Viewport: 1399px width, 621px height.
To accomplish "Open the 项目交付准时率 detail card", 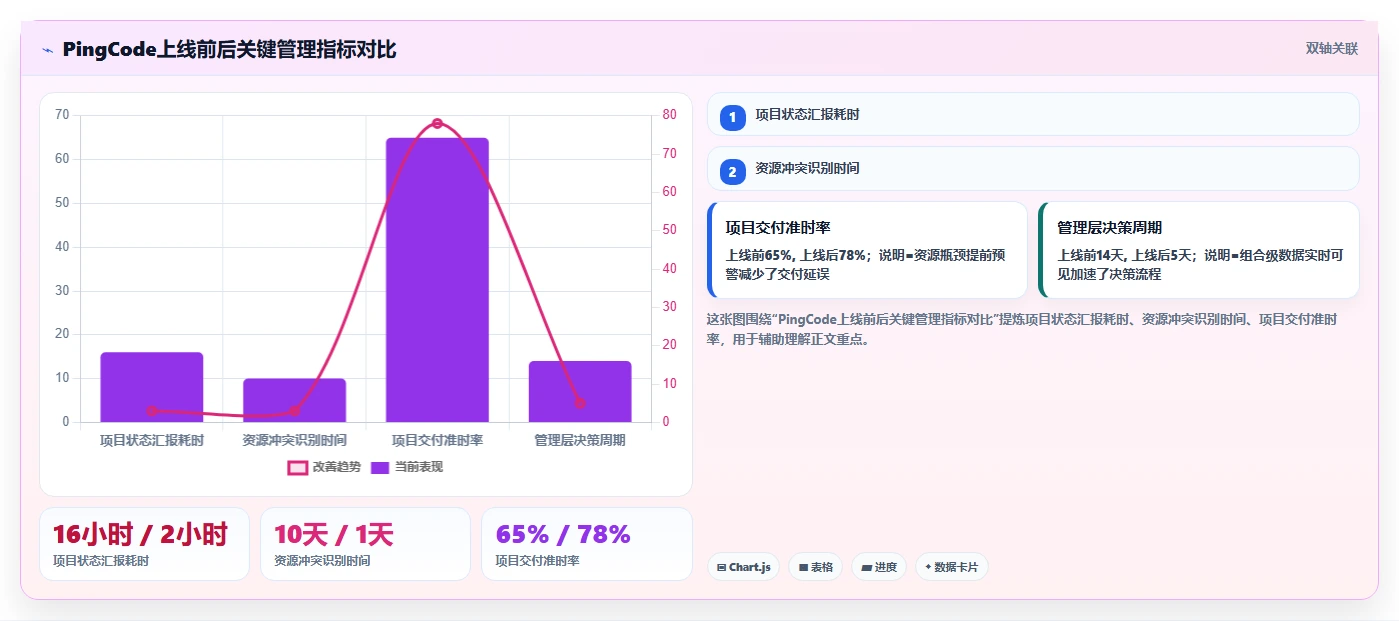I will (867, 250).
